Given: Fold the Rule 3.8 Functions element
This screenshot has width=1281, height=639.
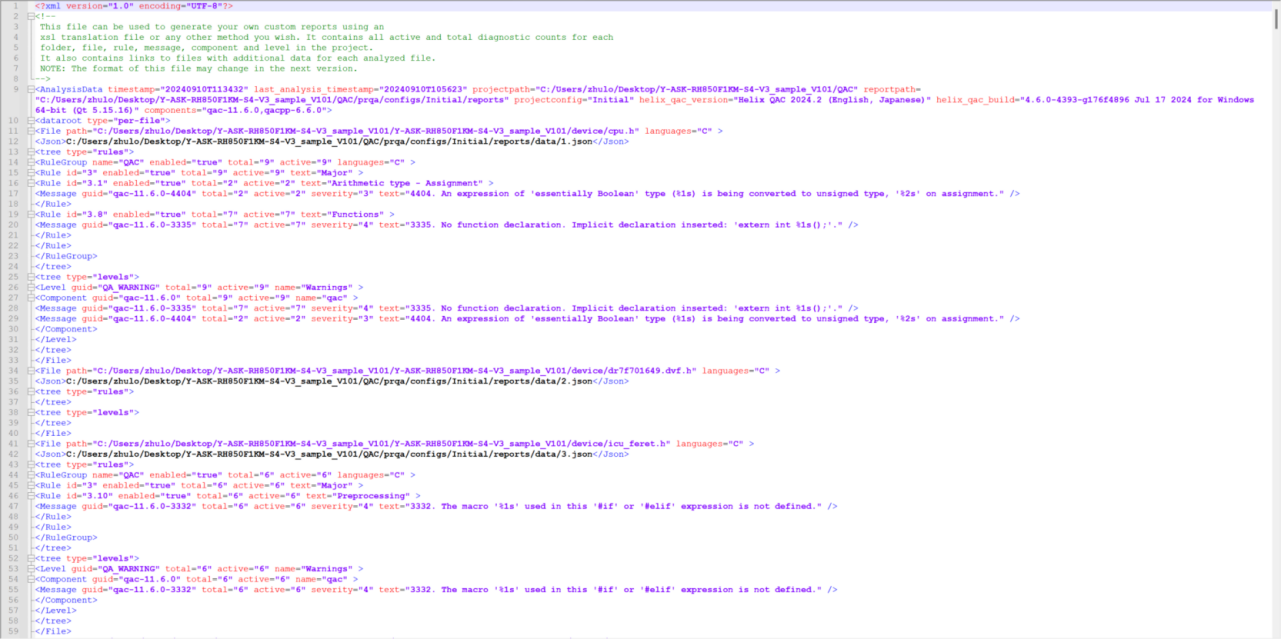Looking at the screenshot, I should [x=31, y=214].
